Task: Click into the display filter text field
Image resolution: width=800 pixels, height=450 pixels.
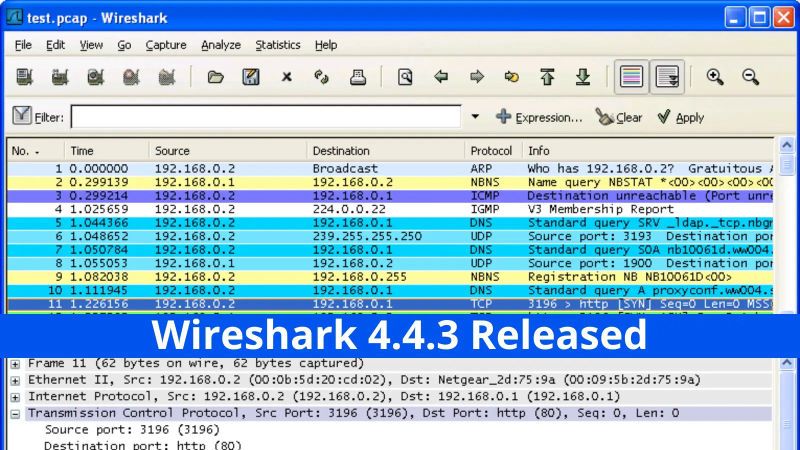Action: tap(266, 117)
